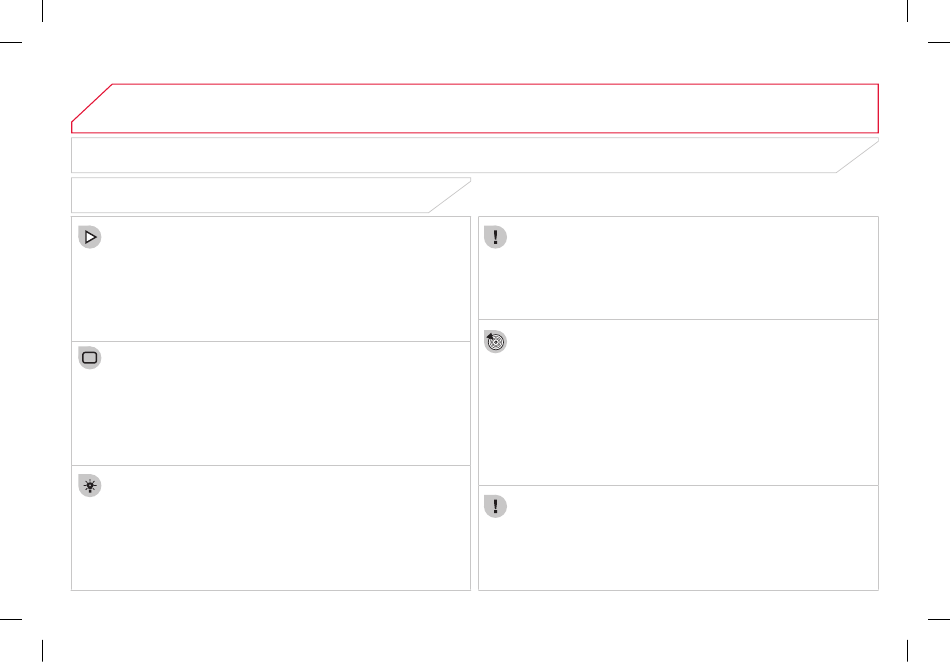Select the rounded square stop icon
The height and width of the screenshot is (662, 950).
[90, 357]
